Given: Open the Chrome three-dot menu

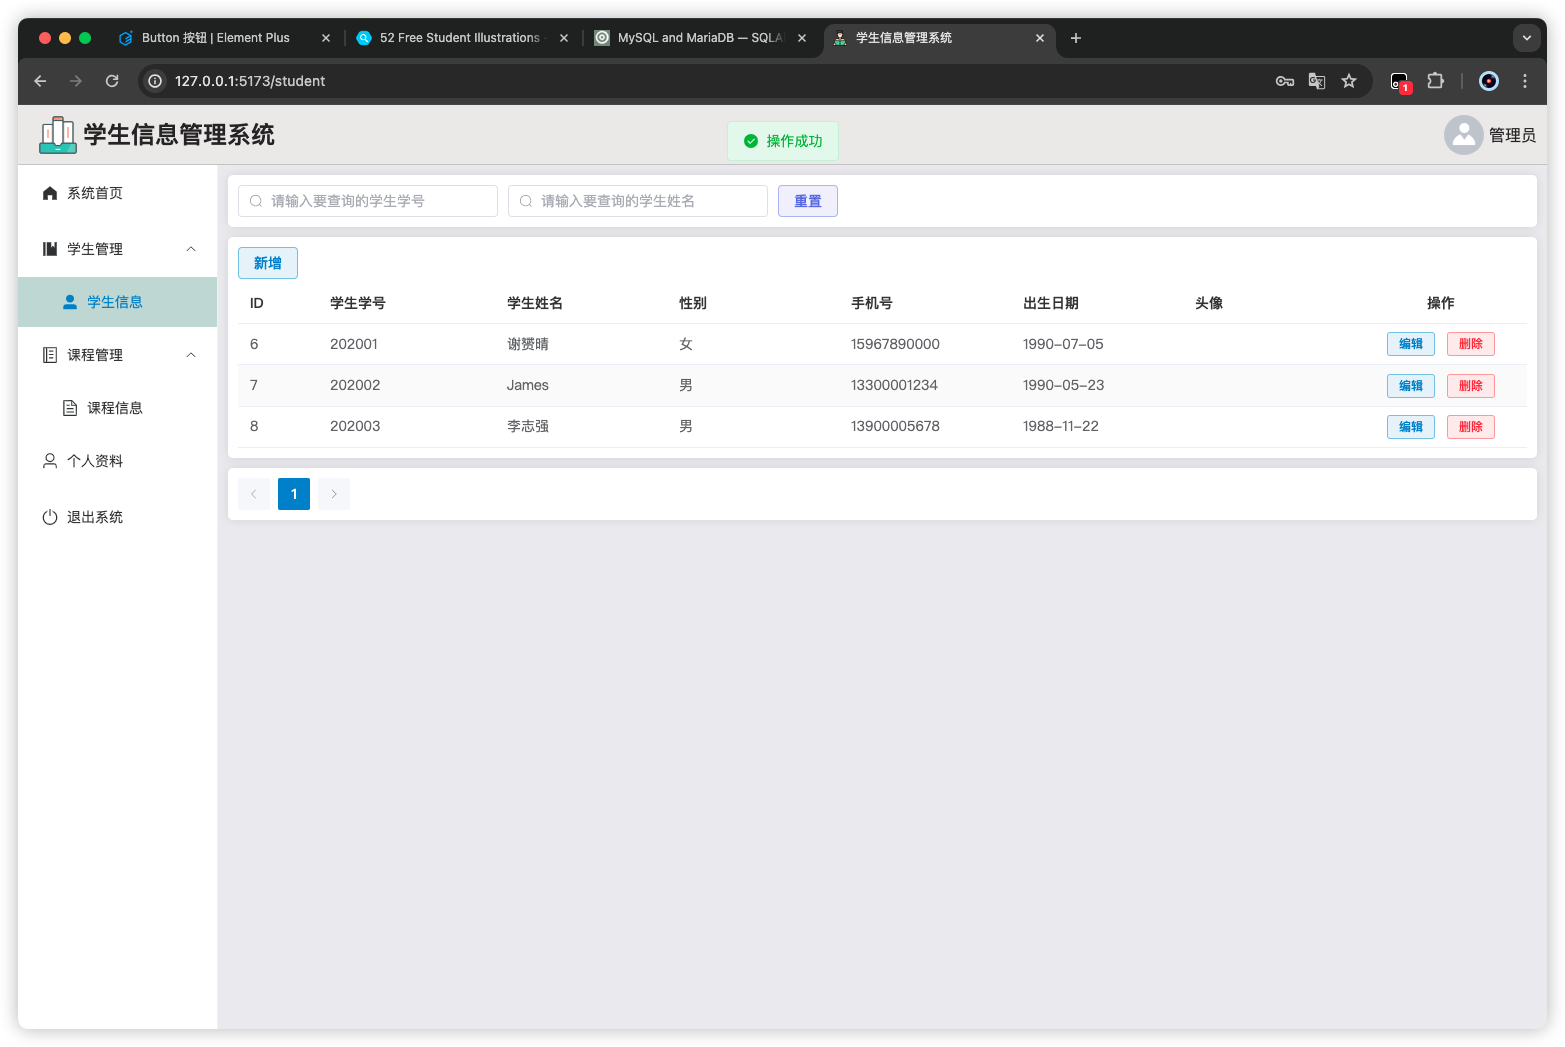Looking at the screenshot, I should (1525, 81).
